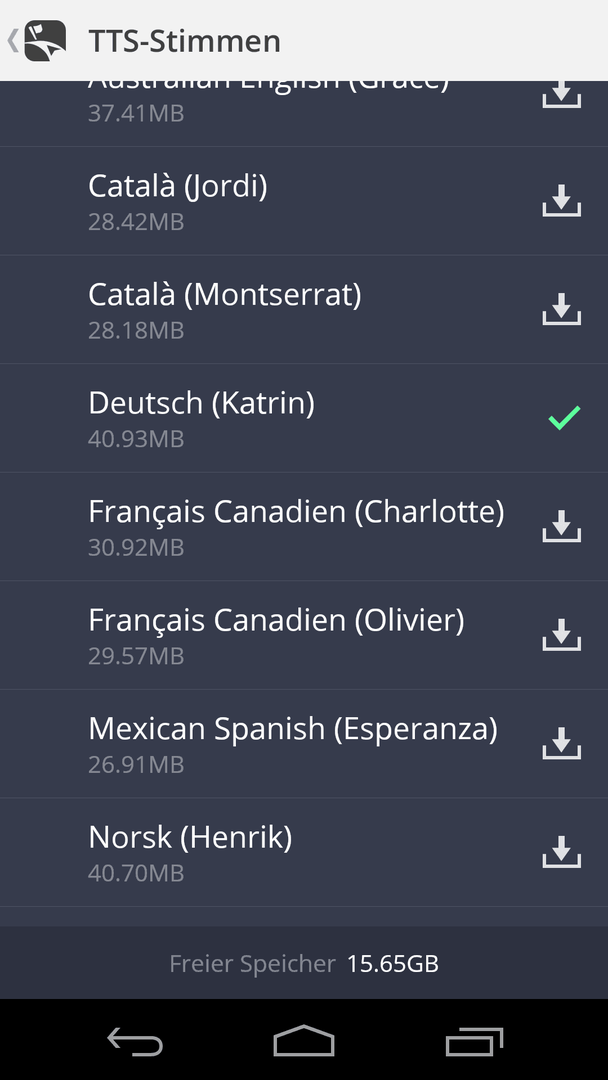This screenshot has width=608, height=1080.
Task: Go back using the header chevron
Action: click(12, 41)
